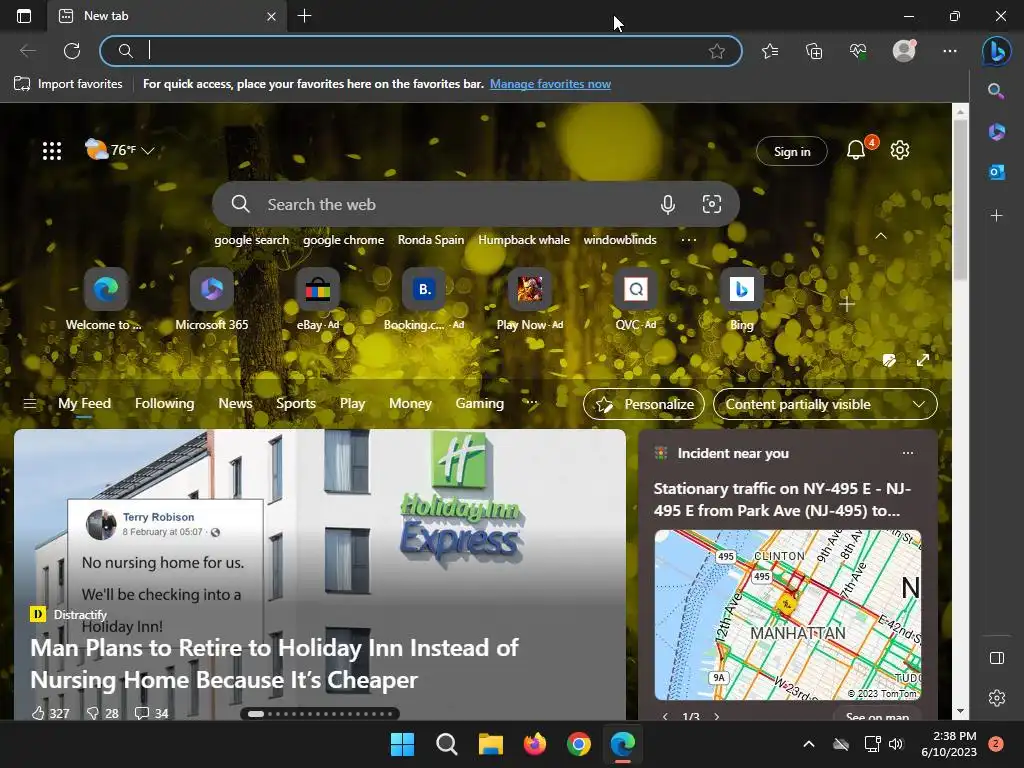Open Microsoft 365 in the sidebar
Screen dimensions: 1024x768
[x=997, y=132]
